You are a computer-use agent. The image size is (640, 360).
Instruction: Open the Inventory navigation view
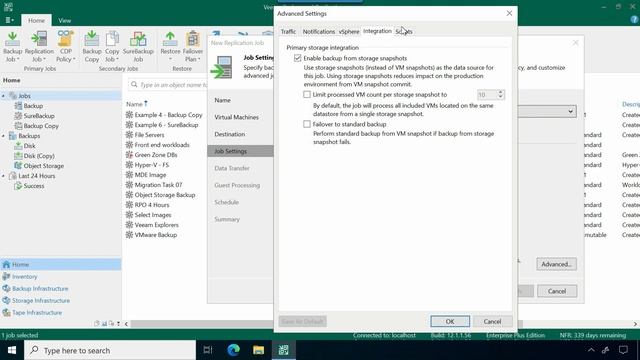[24, 277]
